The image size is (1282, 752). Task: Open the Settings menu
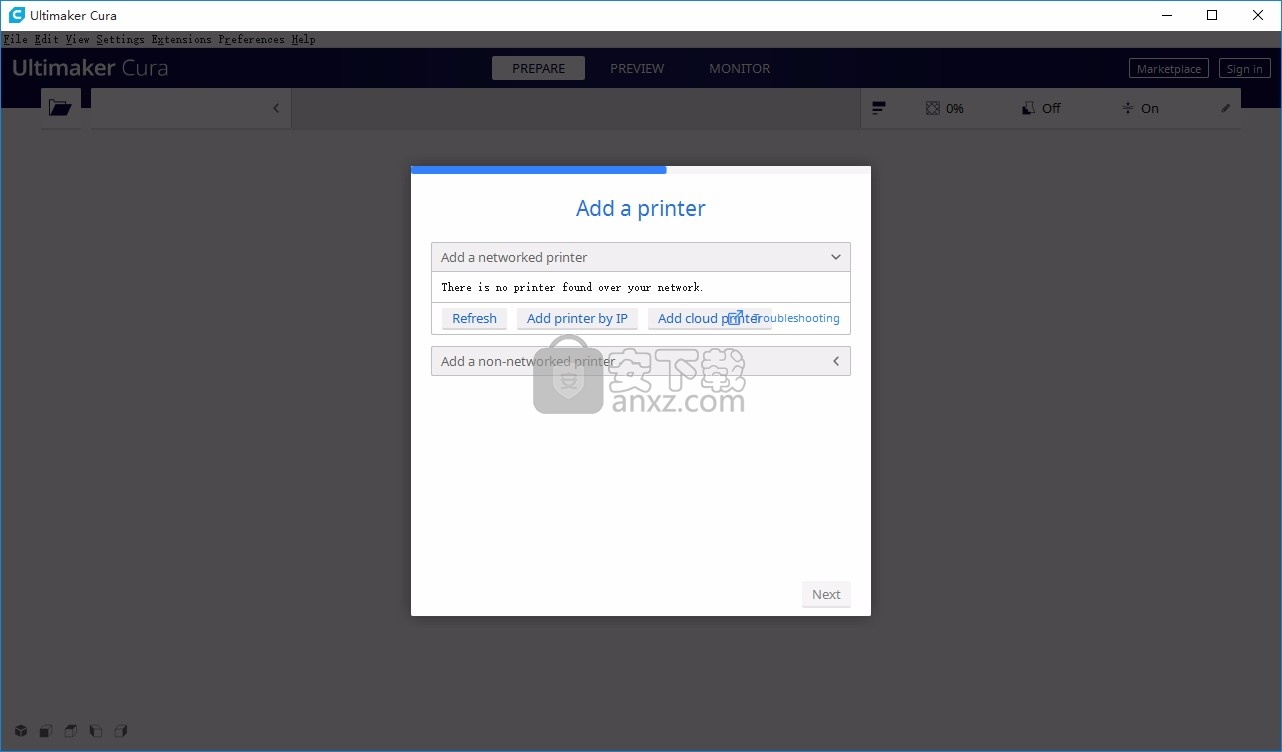click(x=121, y=40)
